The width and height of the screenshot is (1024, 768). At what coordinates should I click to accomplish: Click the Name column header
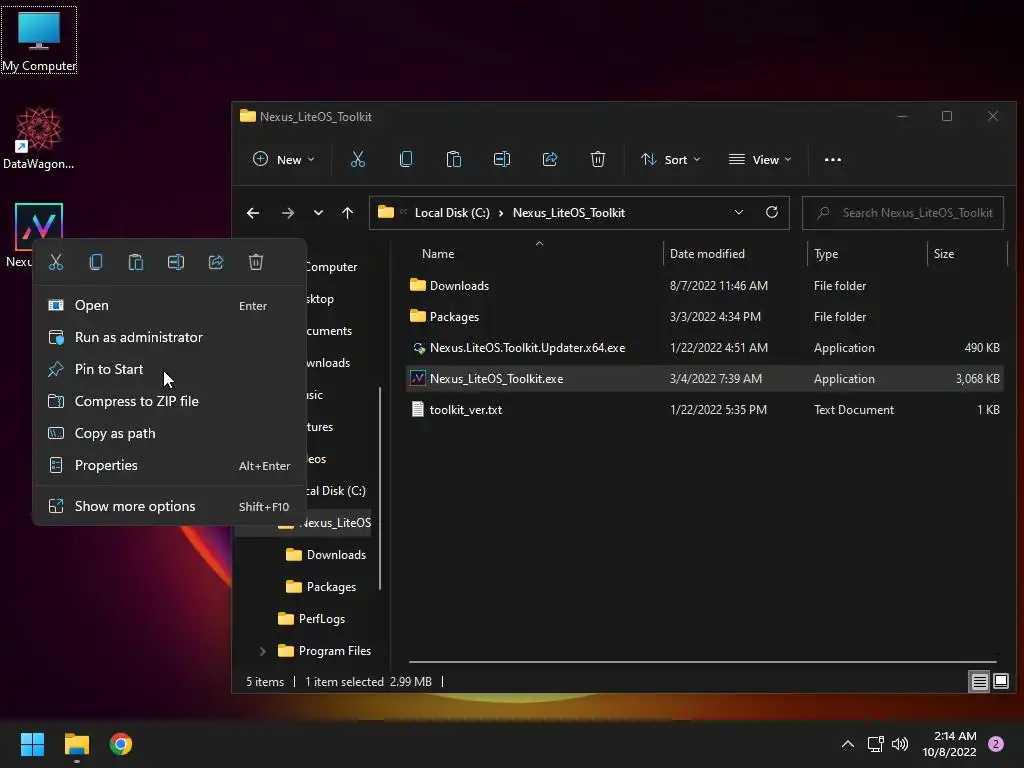point(536,254)
